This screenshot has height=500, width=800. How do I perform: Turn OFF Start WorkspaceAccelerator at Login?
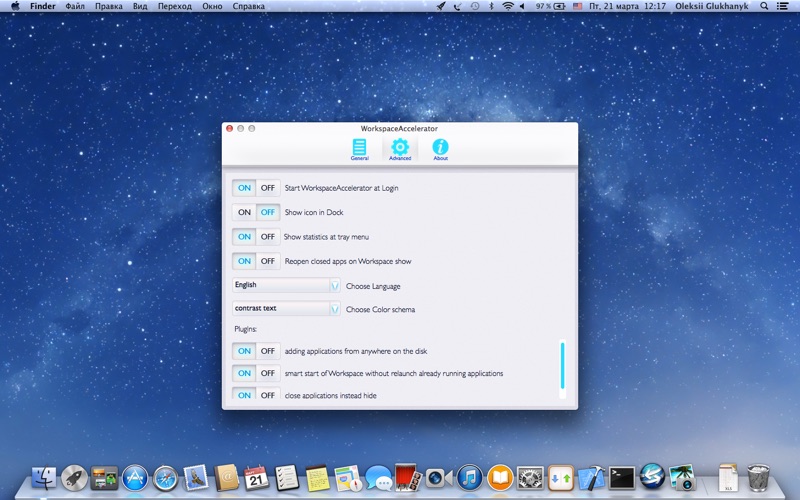click(x=268, y=188)
